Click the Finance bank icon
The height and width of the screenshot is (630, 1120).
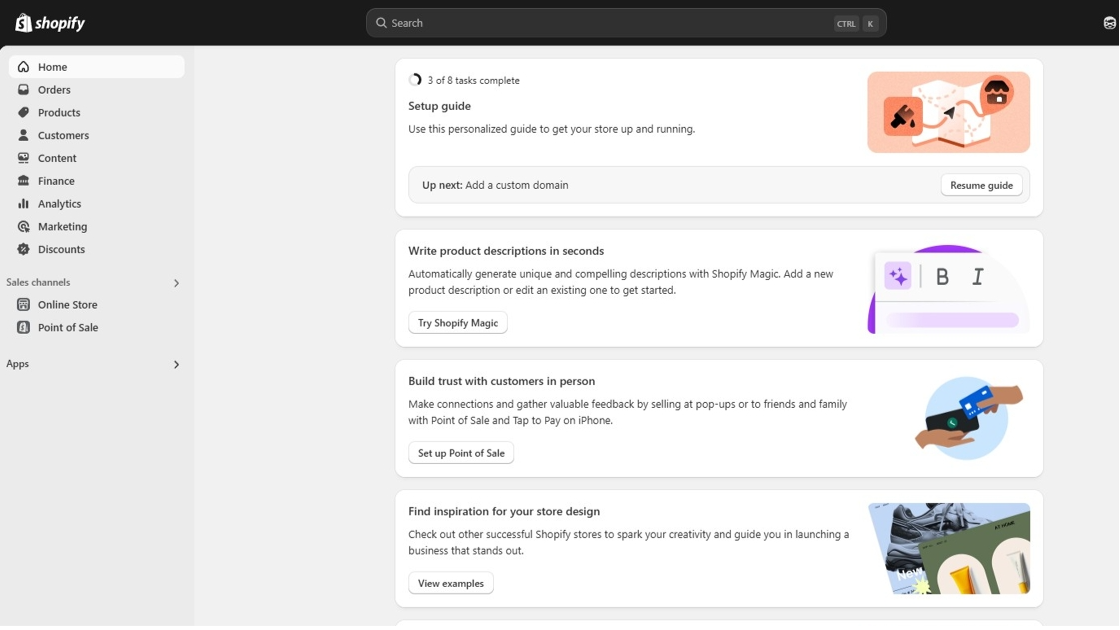tap(24, 181)
